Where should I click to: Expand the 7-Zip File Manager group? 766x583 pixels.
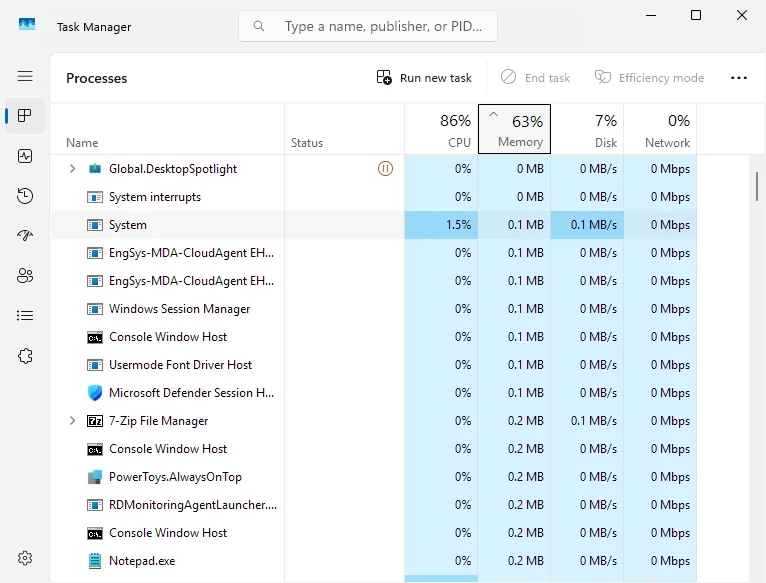(x=72, y=421)
